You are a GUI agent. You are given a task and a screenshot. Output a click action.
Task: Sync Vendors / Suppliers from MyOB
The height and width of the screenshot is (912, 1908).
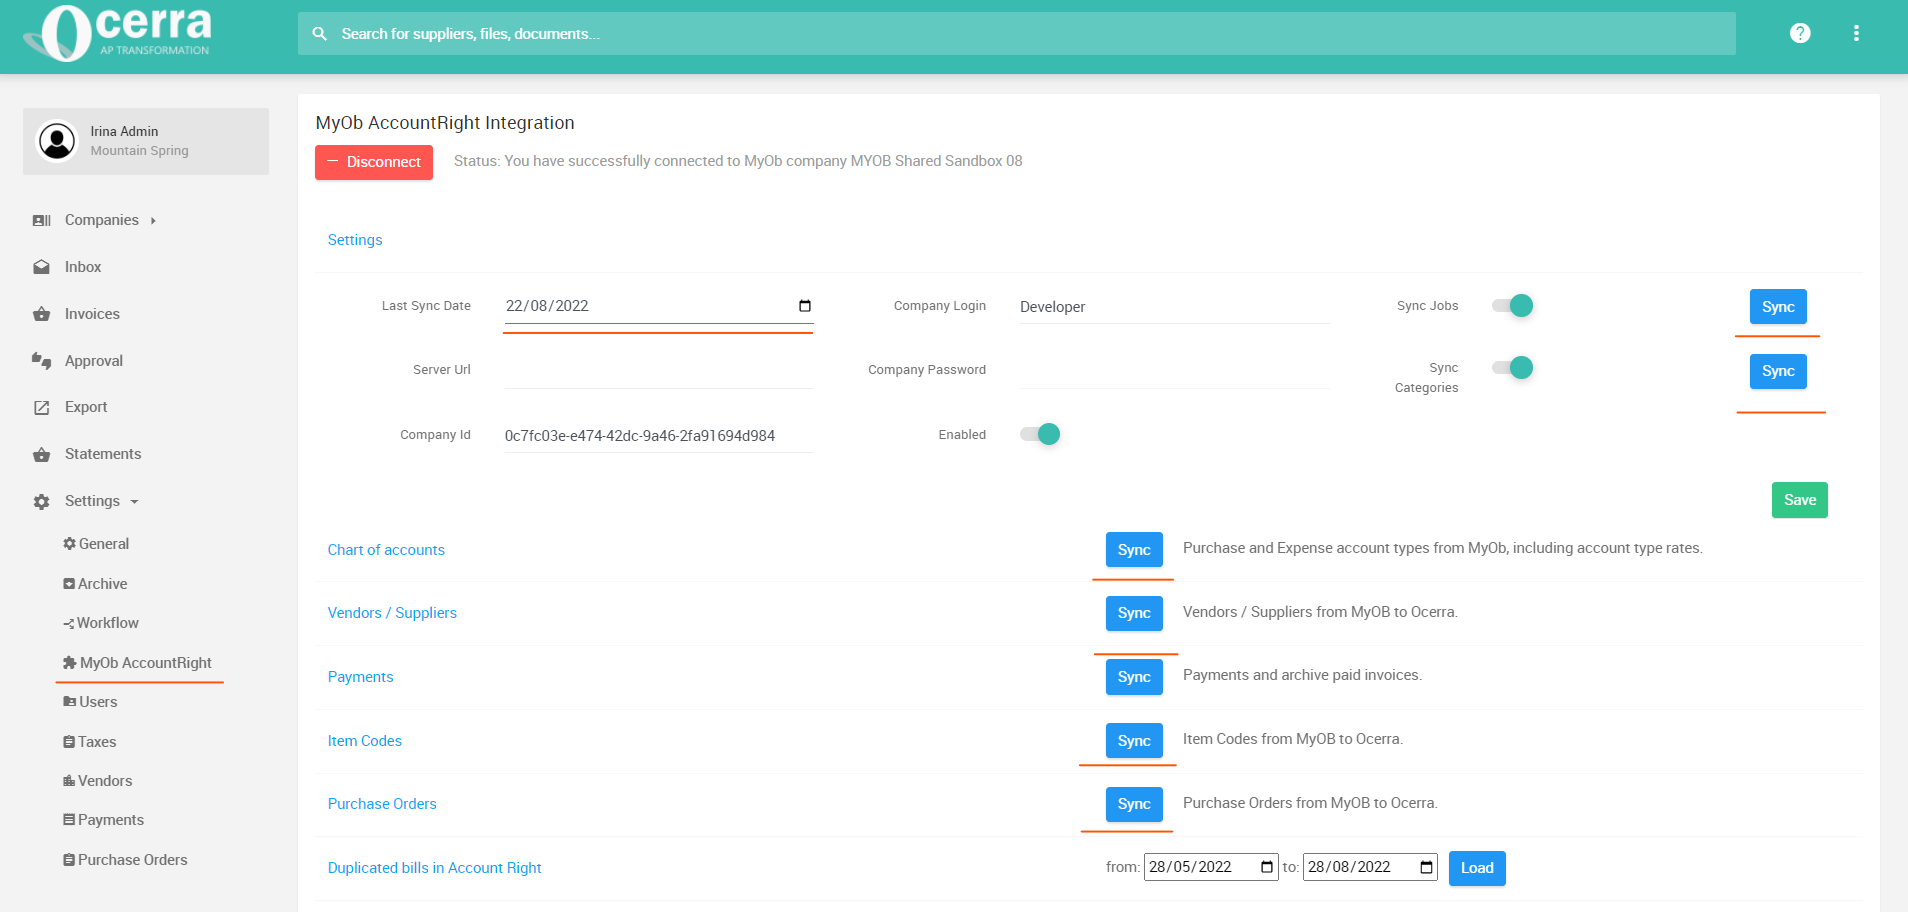[1134, 613]
